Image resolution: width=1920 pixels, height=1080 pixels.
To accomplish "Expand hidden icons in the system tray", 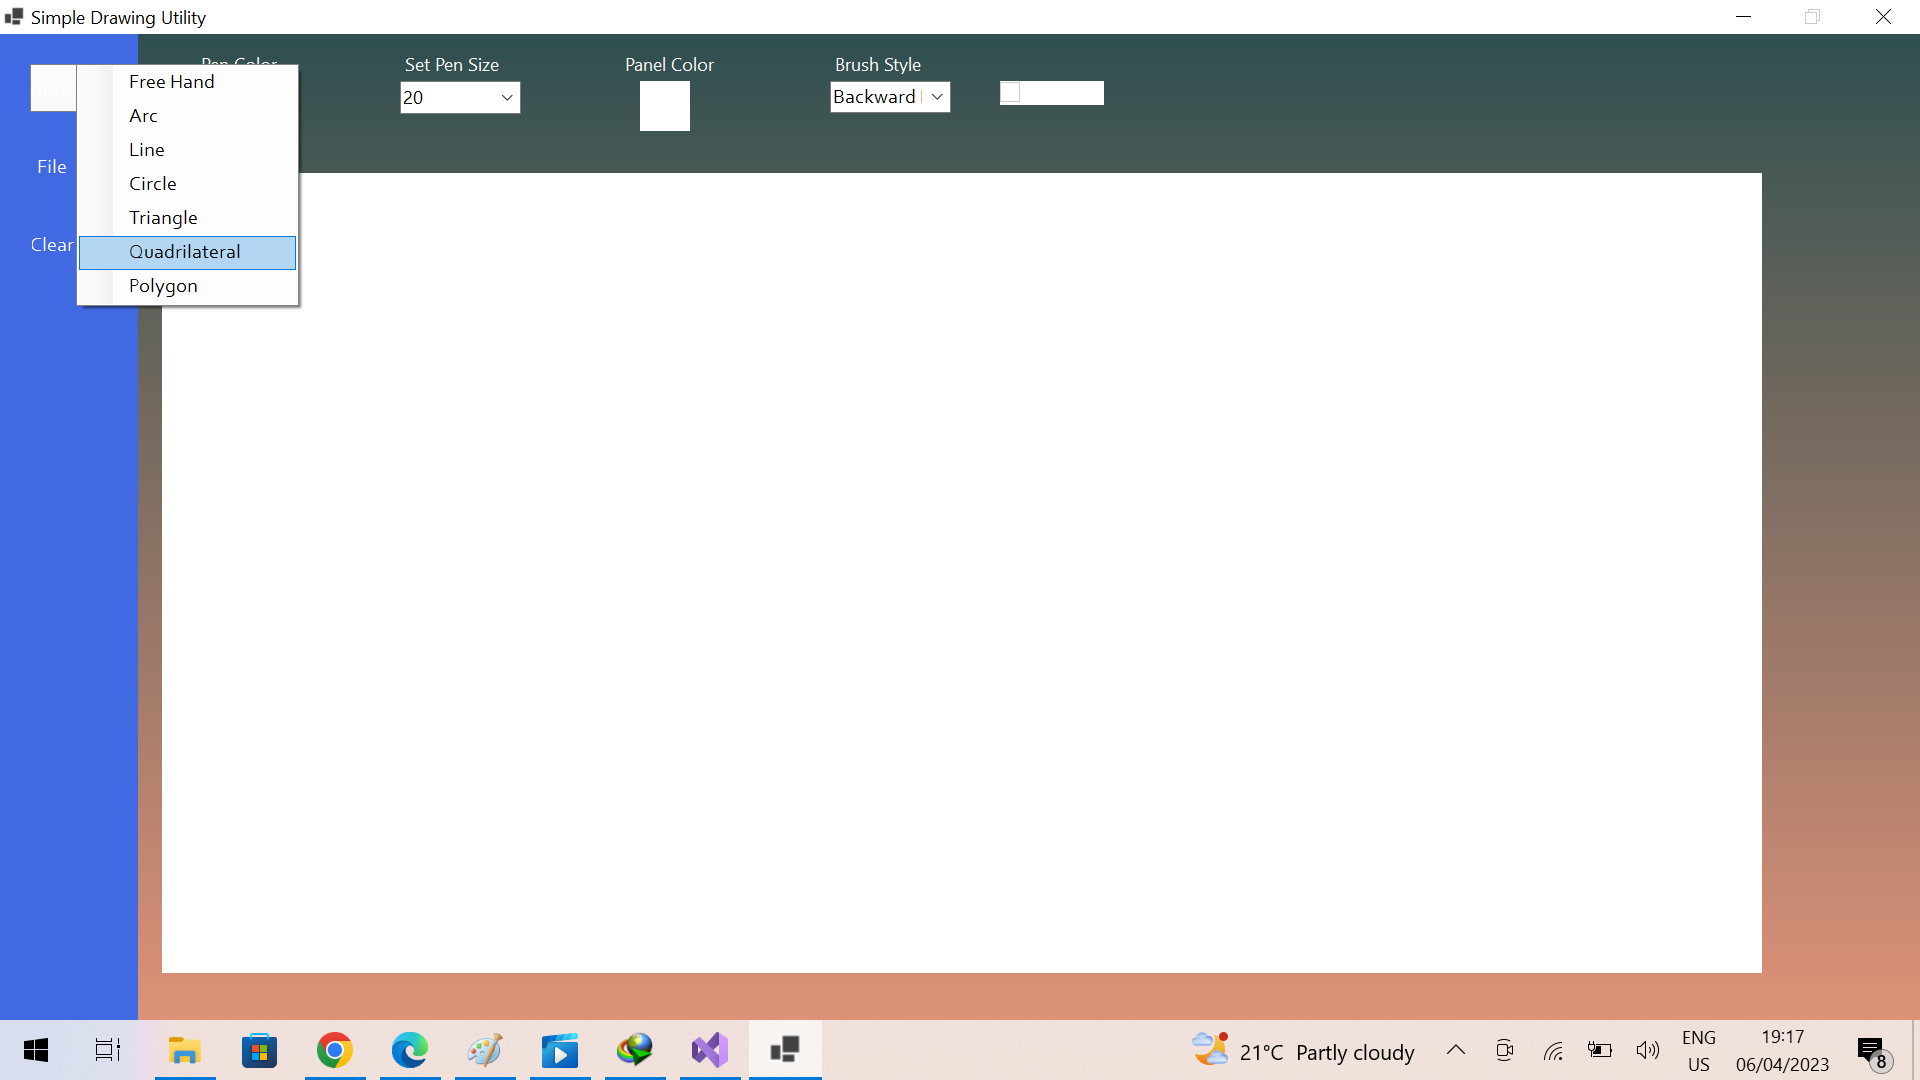I will pos(1456,1050).
